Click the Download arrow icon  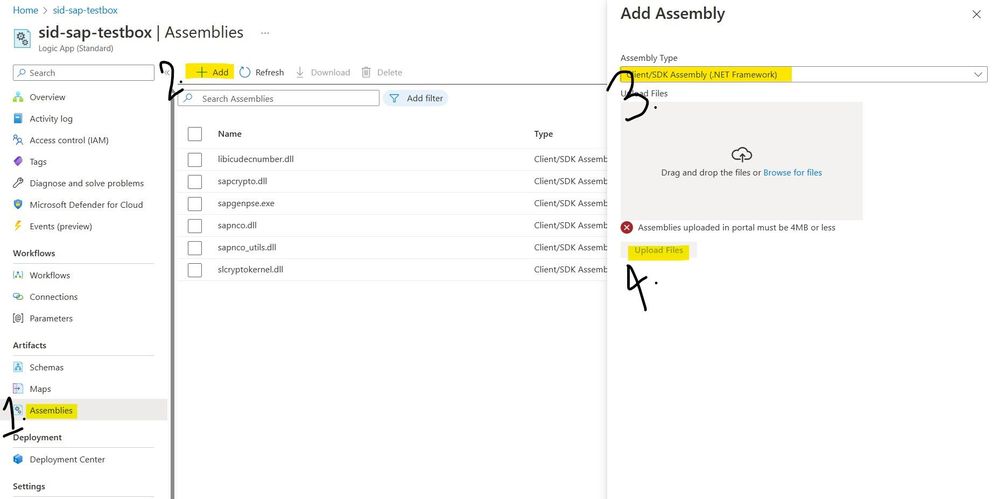(300, 72)
